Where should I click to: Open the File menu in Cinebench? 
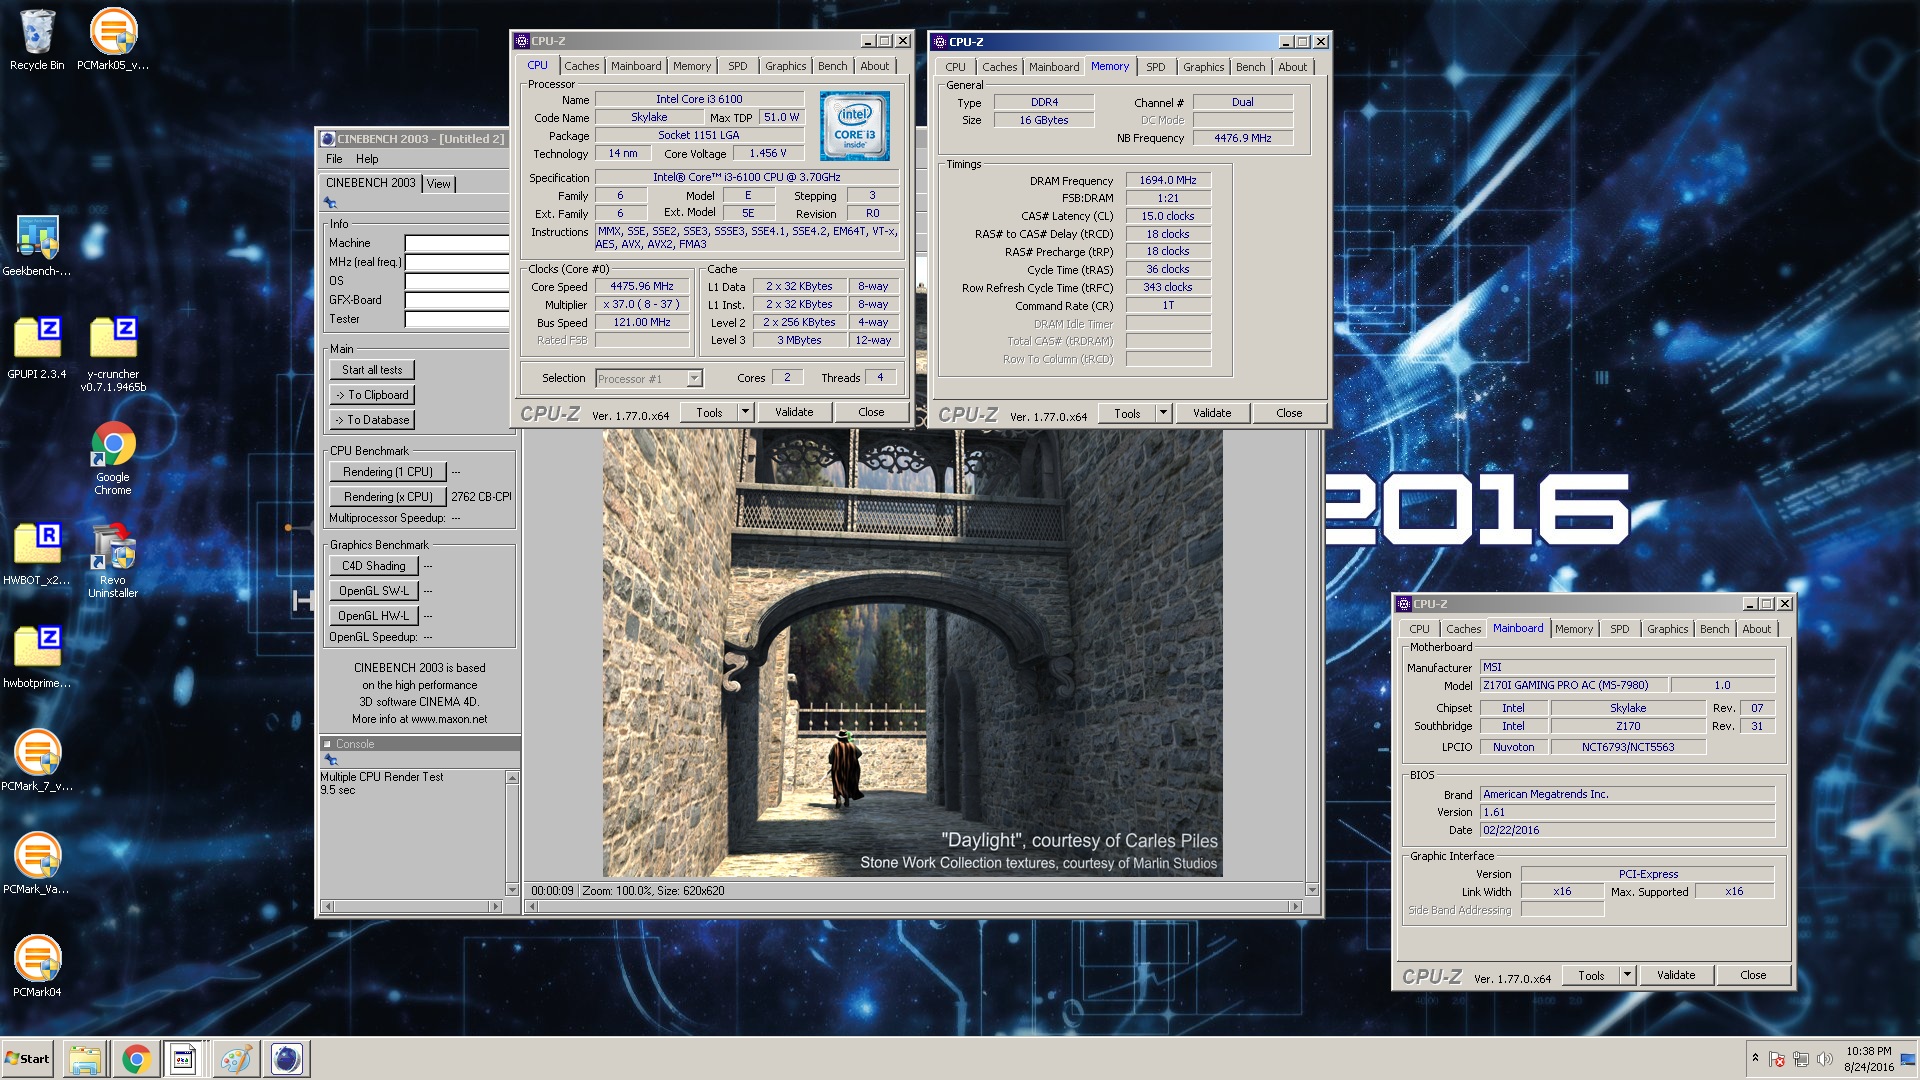pos(334,159)
